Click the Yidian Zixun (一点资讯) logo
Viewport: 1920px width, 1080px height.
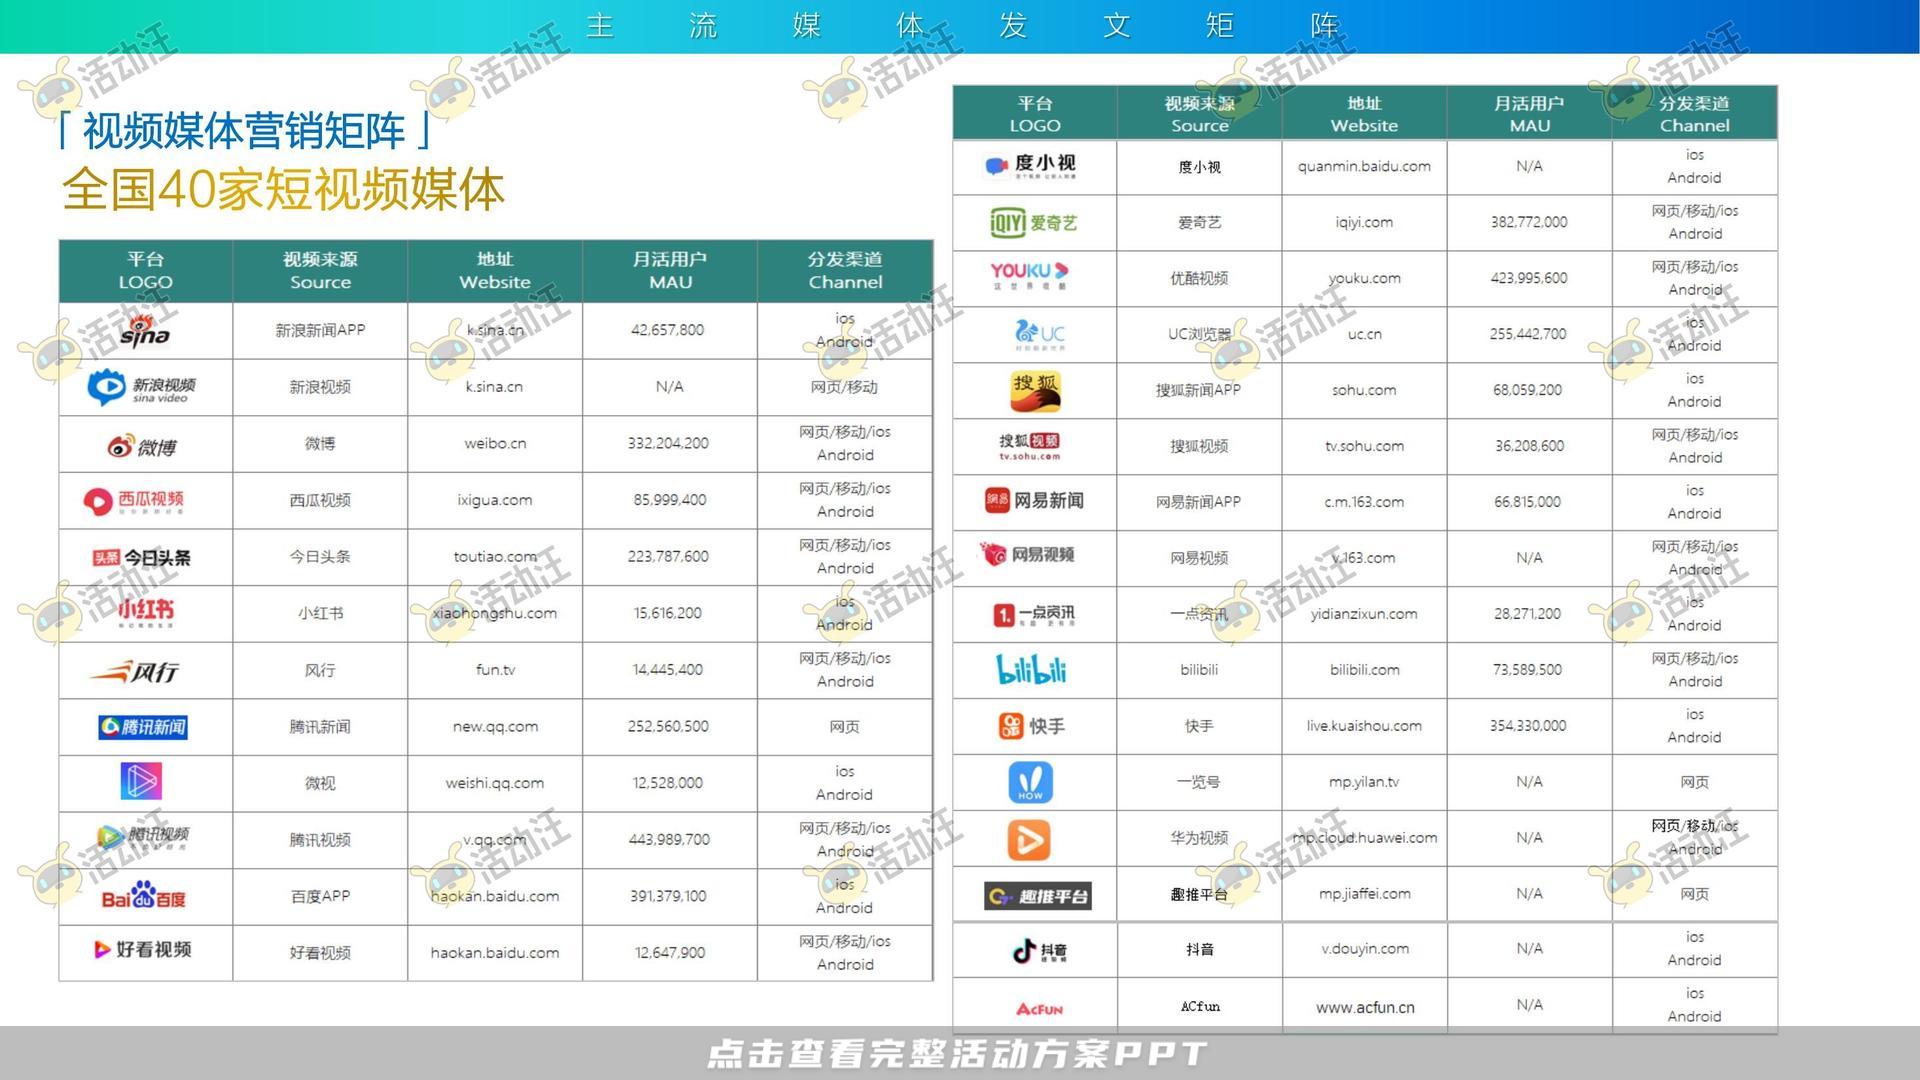[1034, 615]
